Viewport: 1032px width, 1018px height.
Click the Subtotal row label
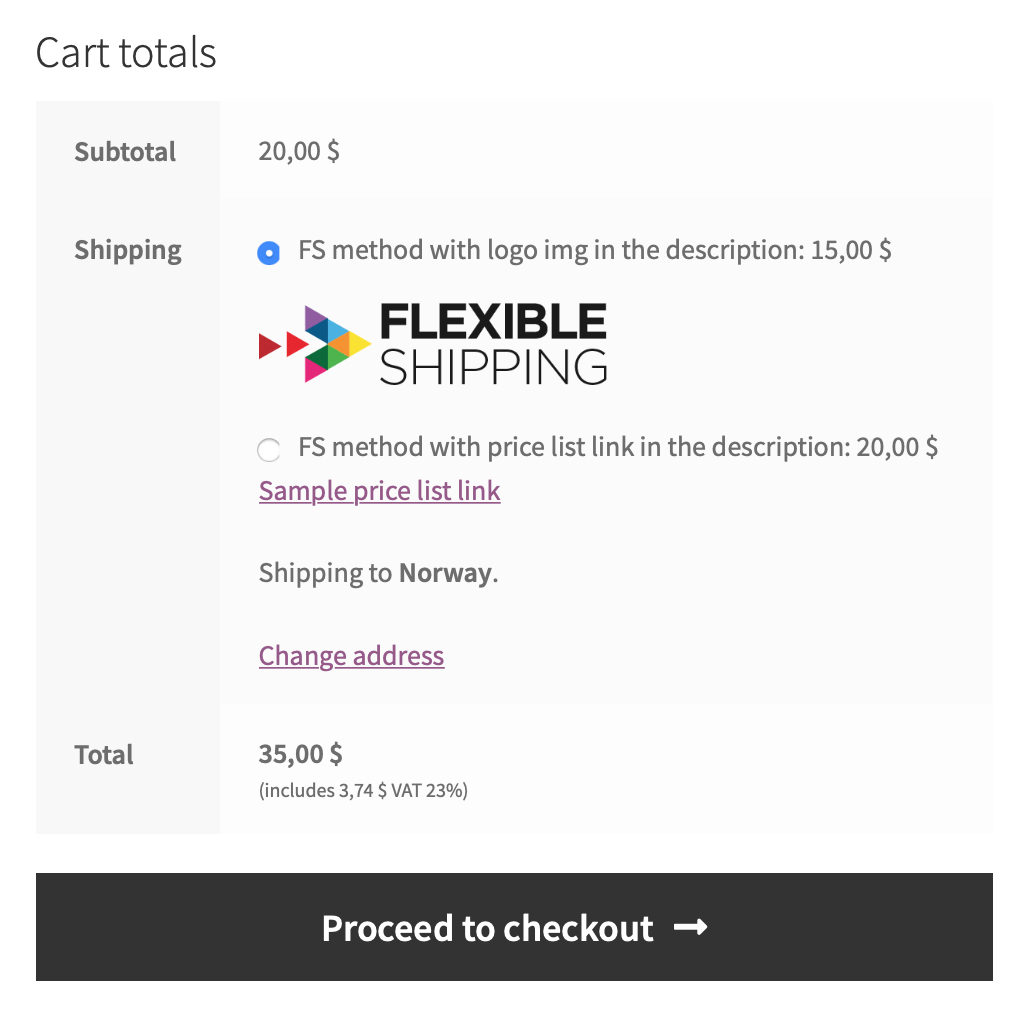tap(125, 152)
